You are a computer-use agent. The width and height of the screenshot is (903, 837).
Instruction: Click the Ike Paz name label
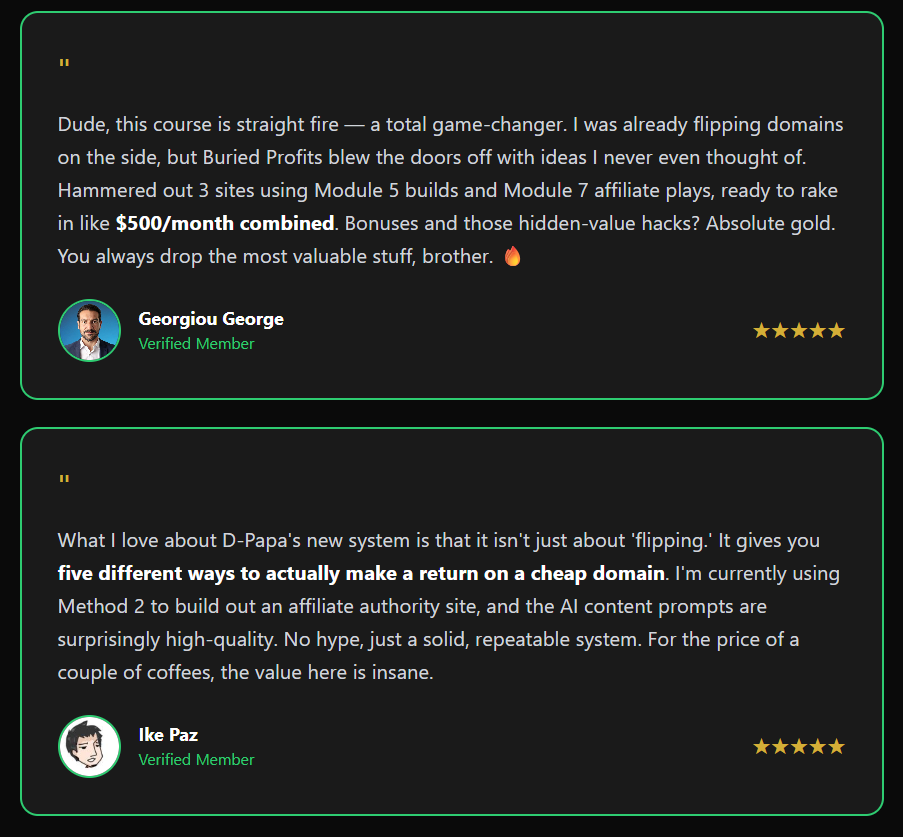tap(168, 735)
